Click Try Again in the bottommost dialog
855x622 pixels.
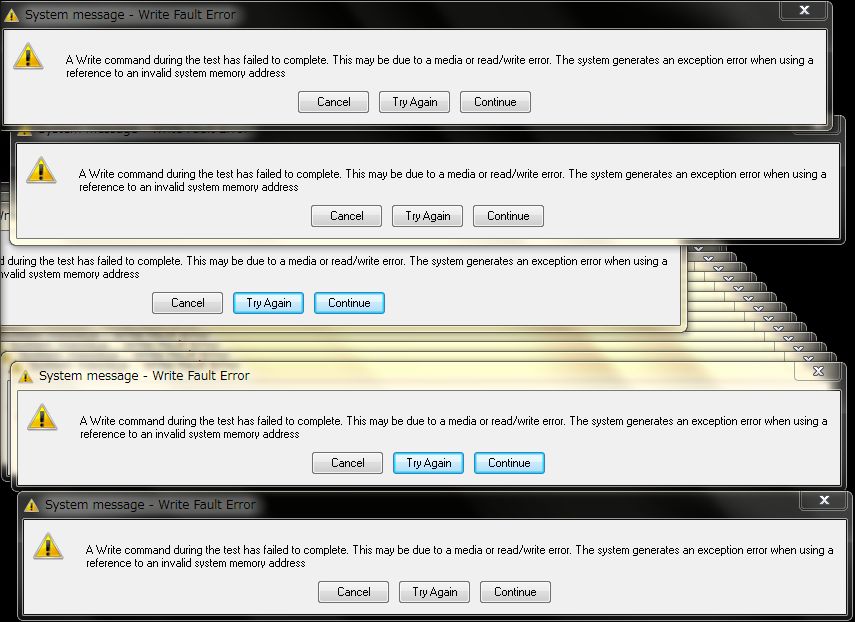(x=434, y=592)
